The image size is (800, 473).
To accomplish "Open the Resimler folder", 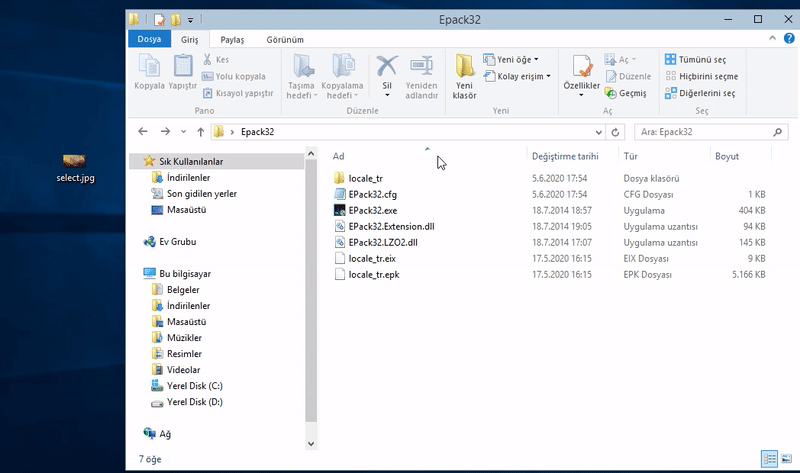I will click(184, 354).
